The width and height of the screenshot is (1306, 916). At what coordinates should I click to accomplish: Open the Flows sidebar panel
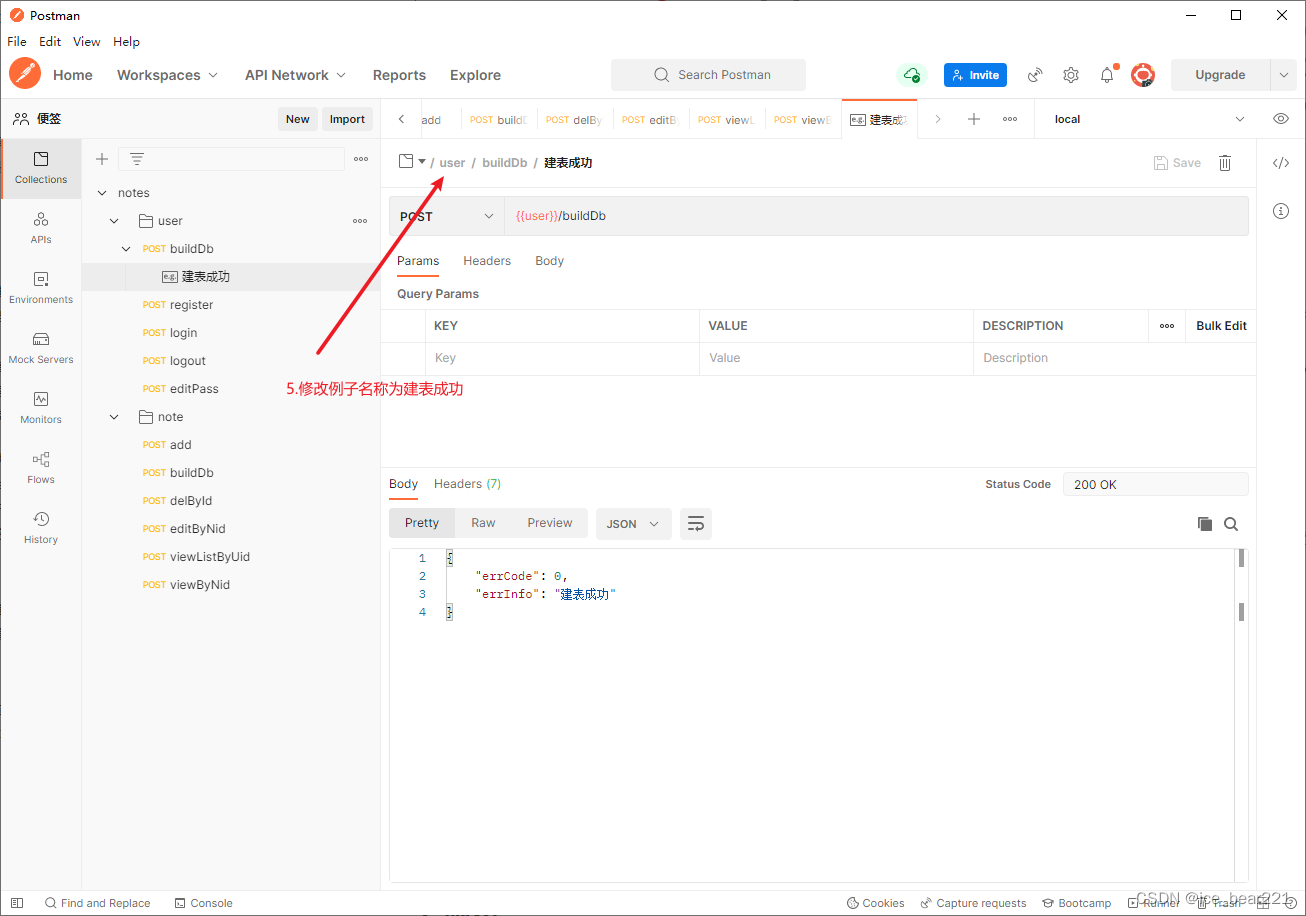[41, 468]
